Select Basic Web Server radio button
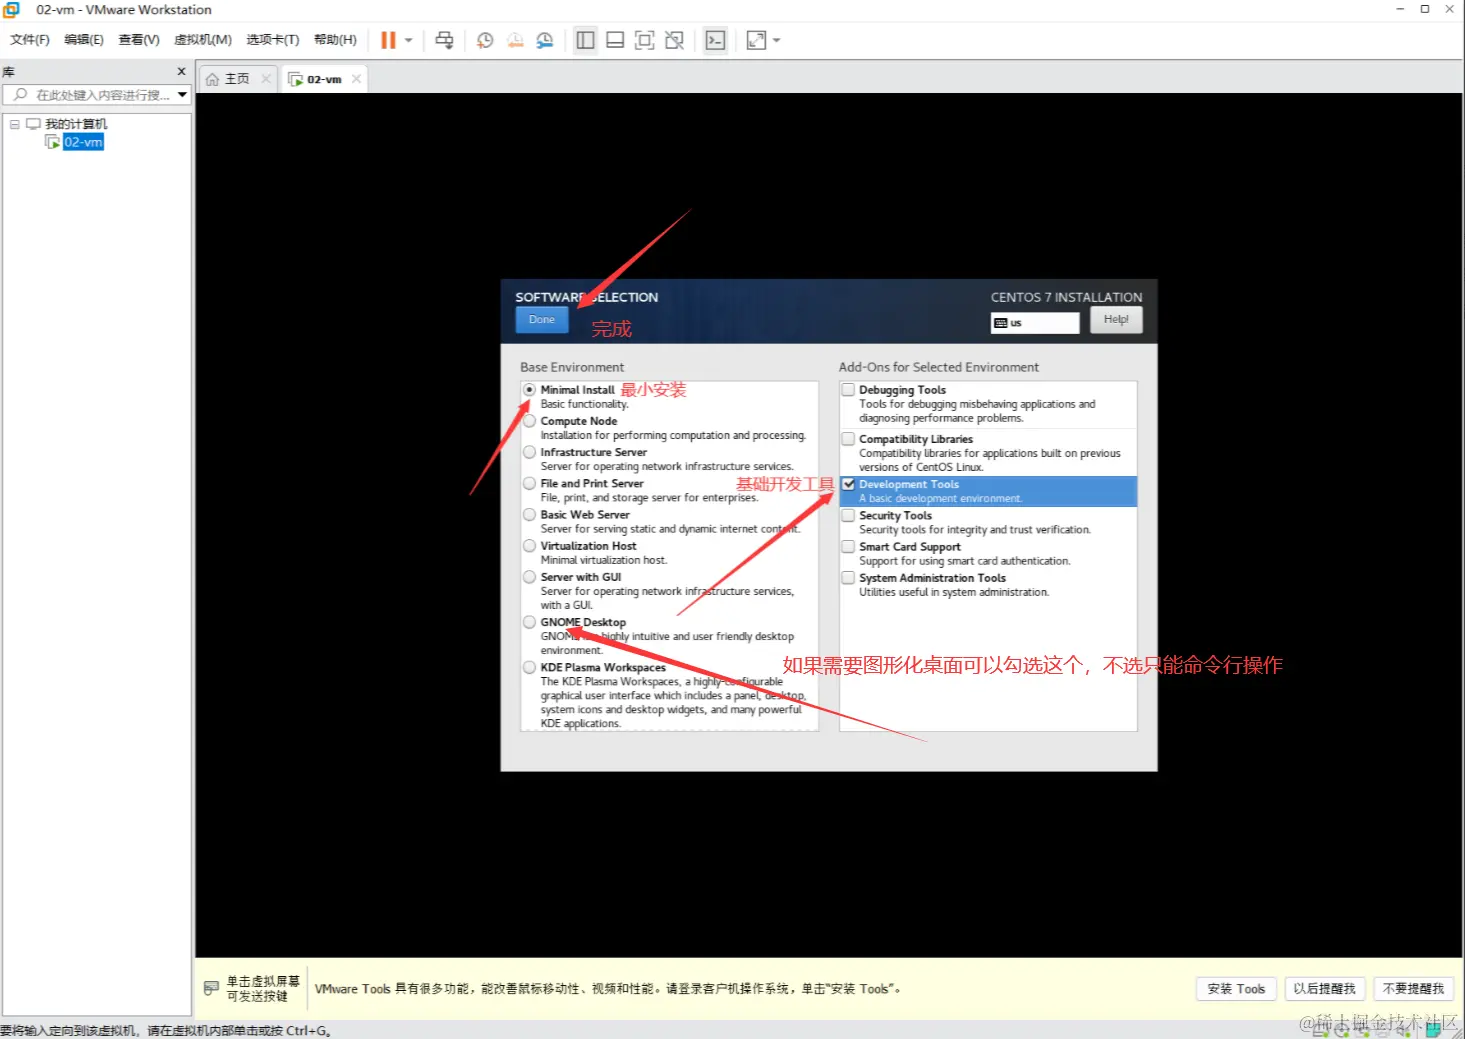Image resolution: width=1465 pixels, height=1039 pixels. tap(529, 515)
